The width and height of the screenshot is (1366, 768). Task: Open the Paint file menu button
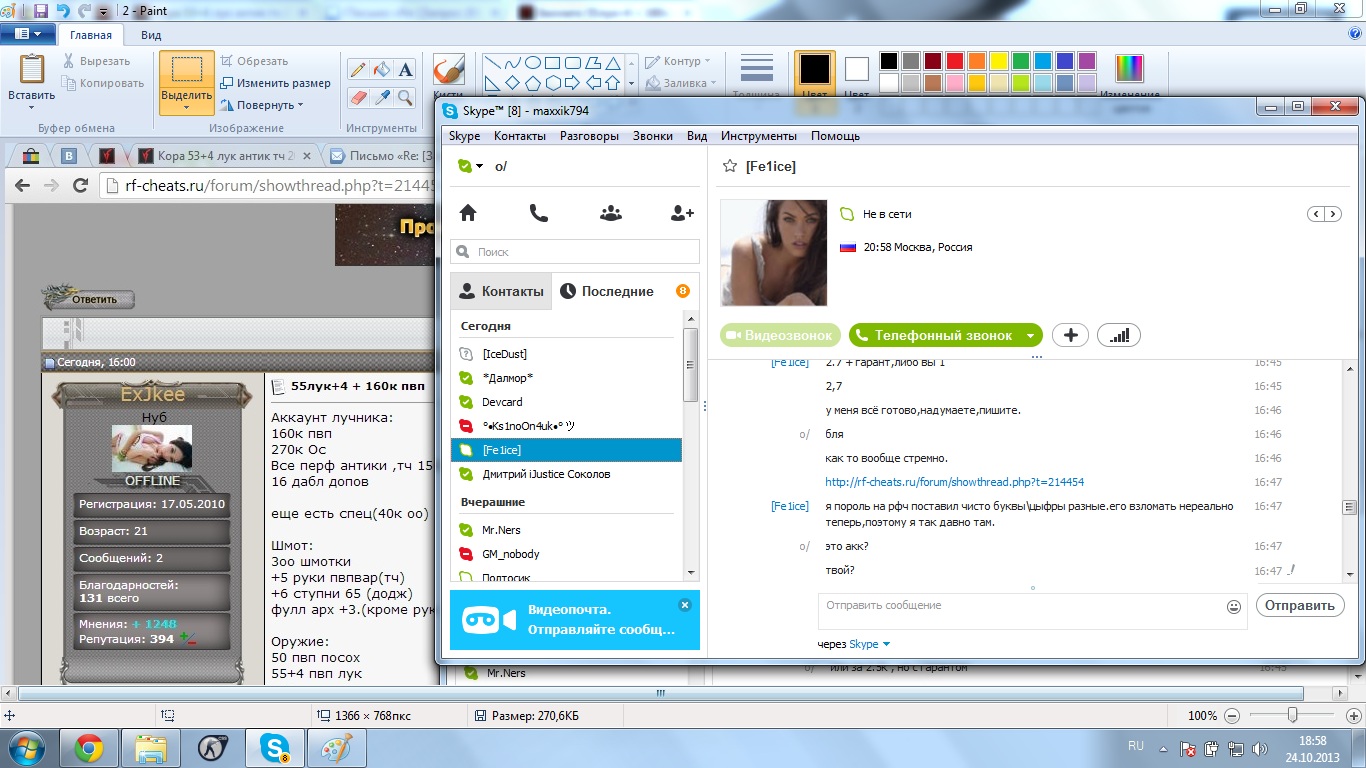point(26,33)
